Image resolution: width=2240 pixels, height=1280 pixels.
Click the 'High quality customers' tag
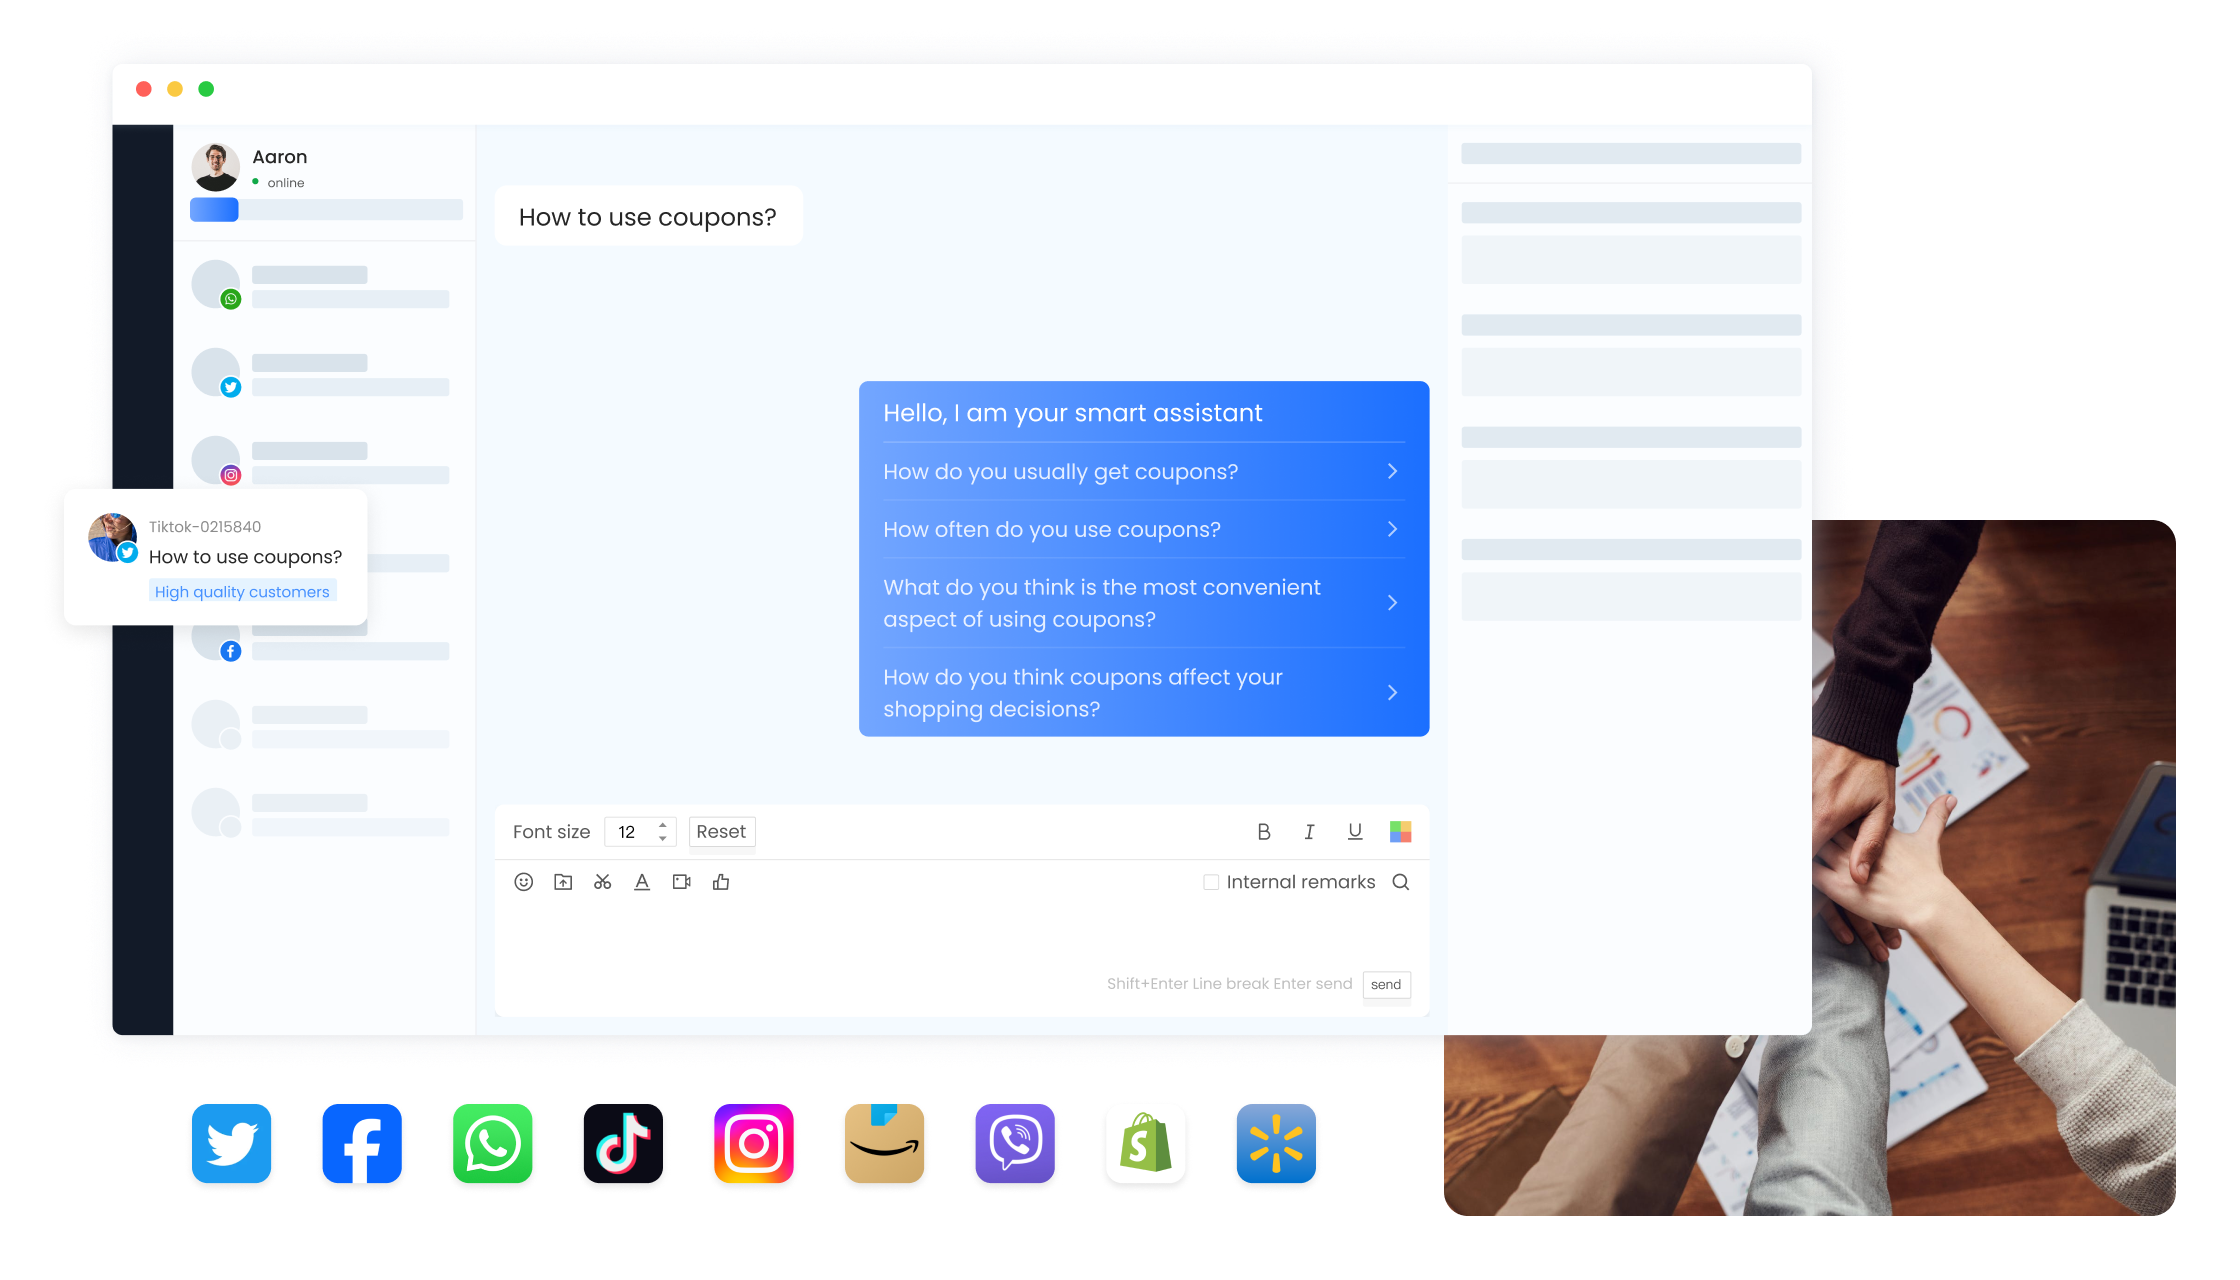pyautogui.click(x=242, y=592)
